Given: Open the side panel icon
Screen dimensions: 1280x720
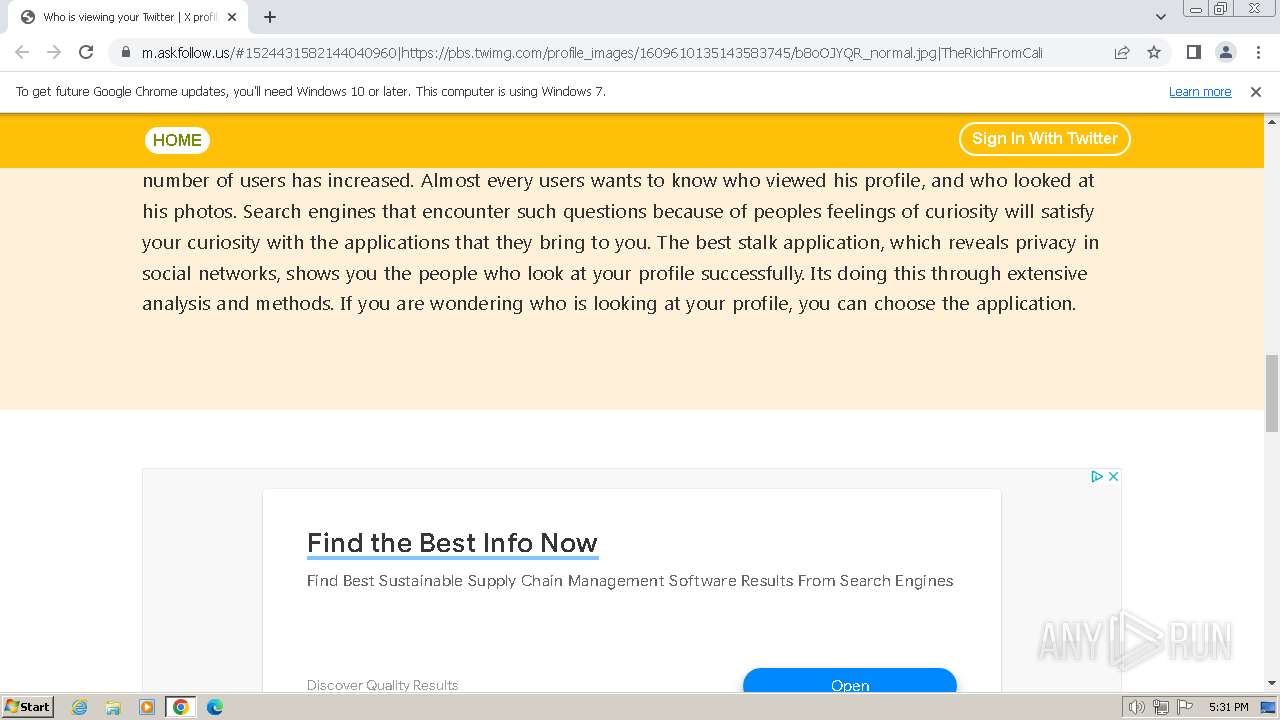Looking at the screenshot, I should click(1193, 52).
